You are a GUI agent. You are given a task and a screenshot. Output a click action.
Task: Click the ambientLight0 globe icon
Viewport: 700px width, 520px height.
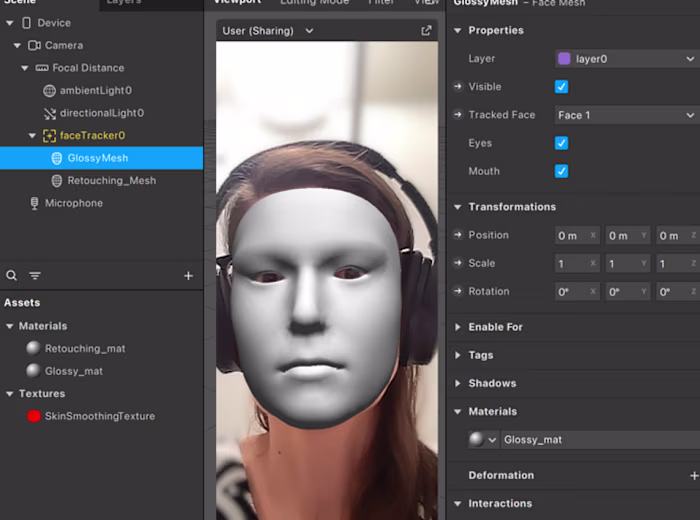tap(50, 91)
